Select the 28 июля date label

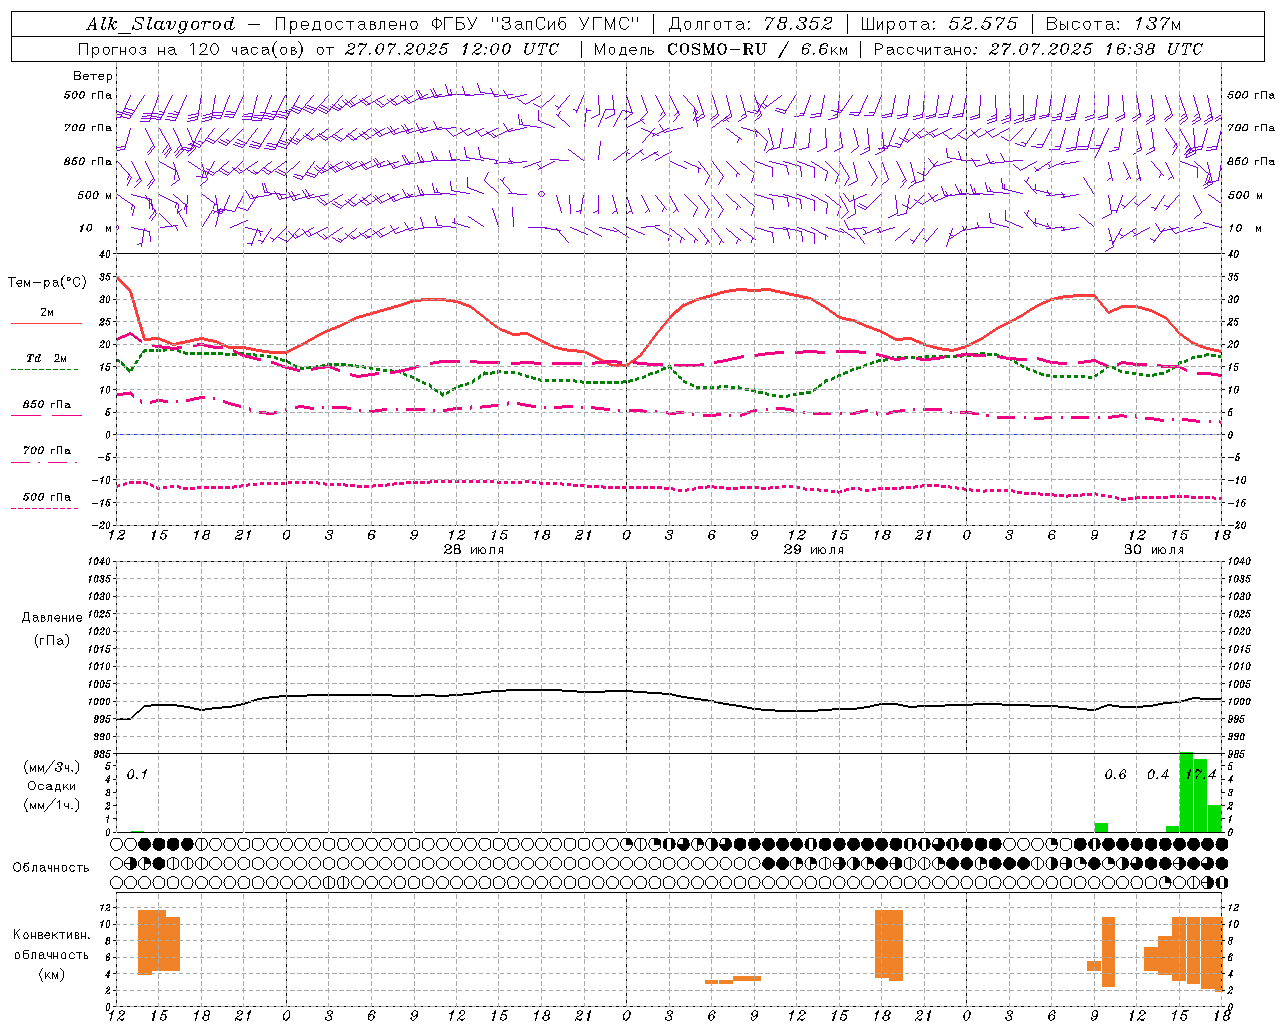[x=474, y=550]
